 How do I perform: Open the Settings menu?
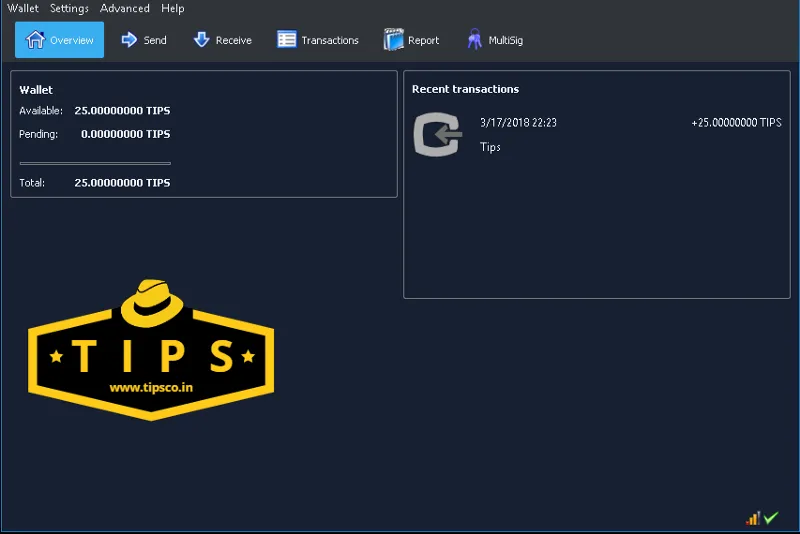(x=69, y=8)
